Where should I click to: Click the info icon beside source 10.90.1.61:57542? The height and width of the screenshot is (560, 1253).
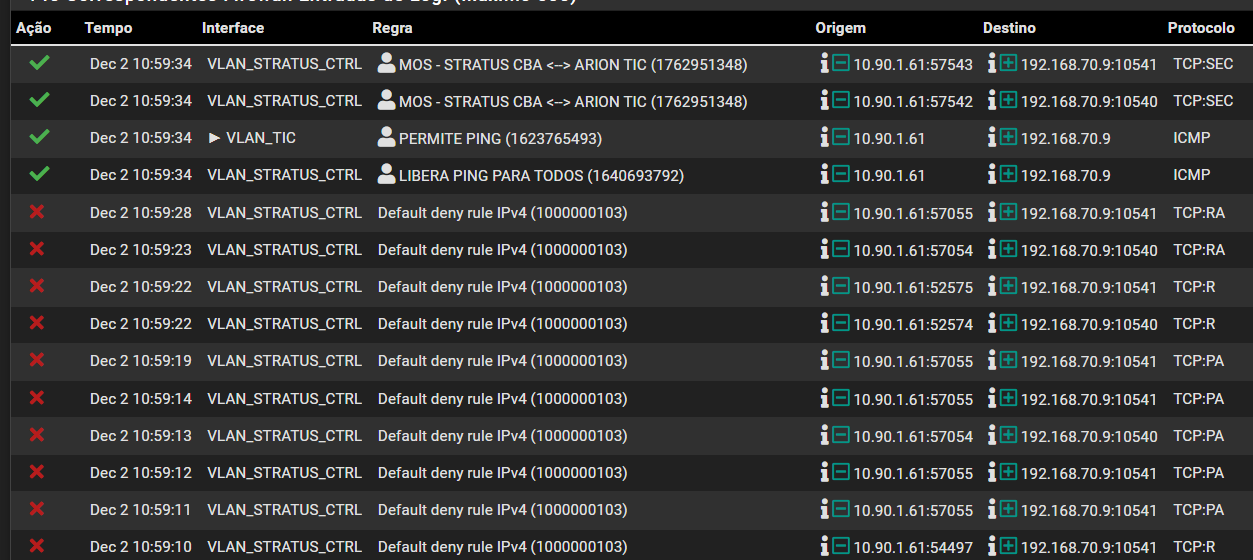(824, 101)
